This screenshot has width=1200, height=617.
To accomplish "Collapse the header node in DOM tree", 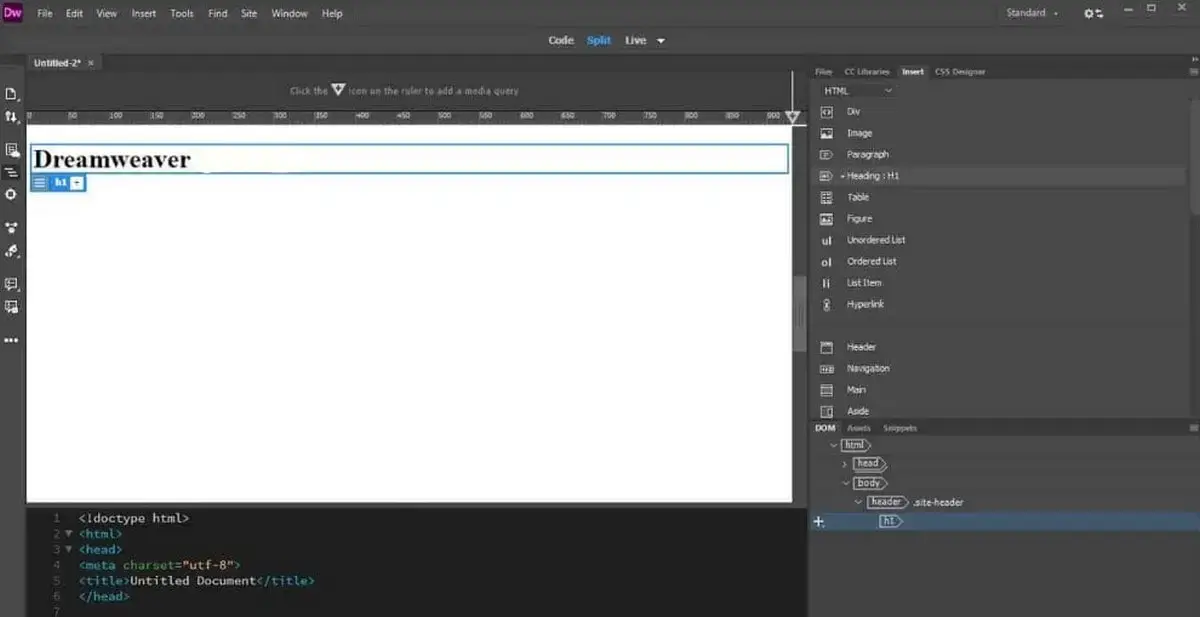I will [x=857, y=502].
